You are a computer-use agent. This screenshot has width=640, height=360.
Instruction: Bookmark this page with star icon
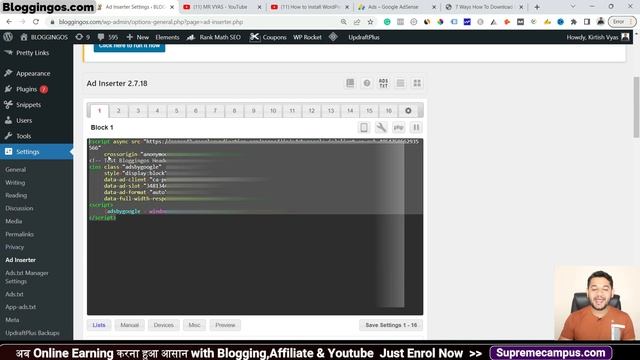click(x=370, y=22)
